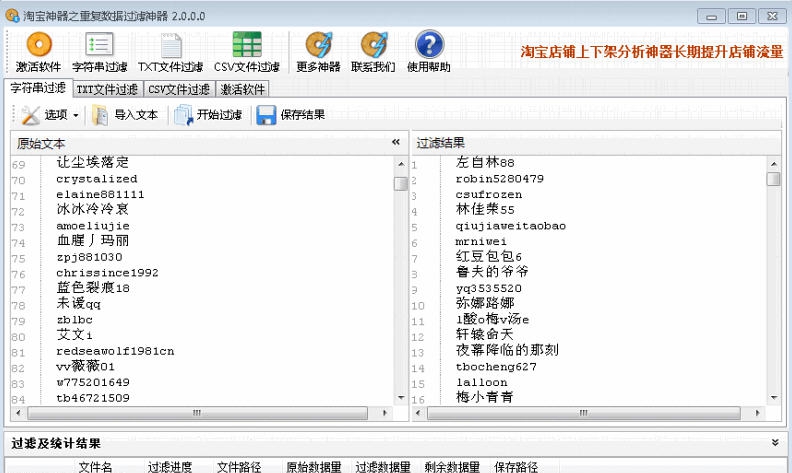Select line 'zpj881030' in original text
The height and width of the screenshot is (473, 792).
coord(89,257)
